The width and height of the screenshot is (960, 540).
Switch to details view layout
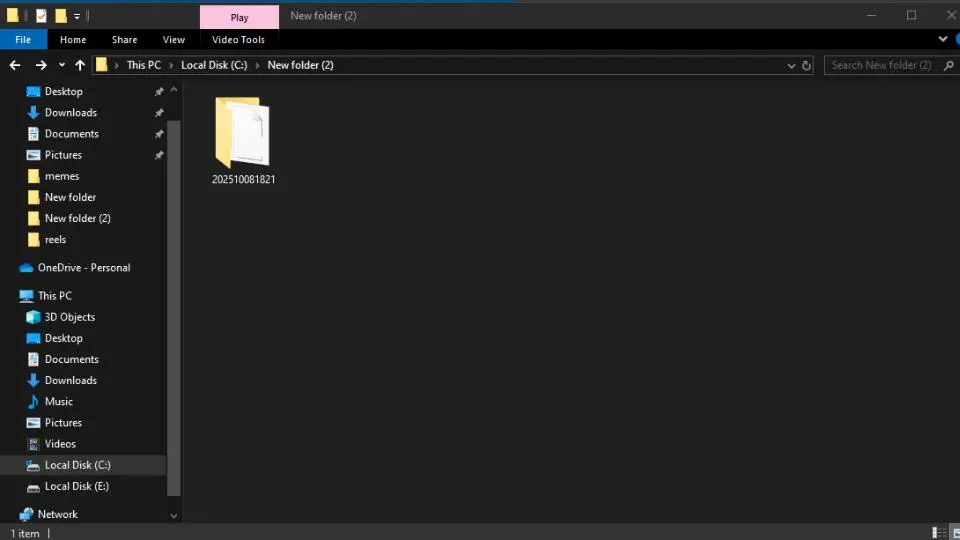click(939, 533)
